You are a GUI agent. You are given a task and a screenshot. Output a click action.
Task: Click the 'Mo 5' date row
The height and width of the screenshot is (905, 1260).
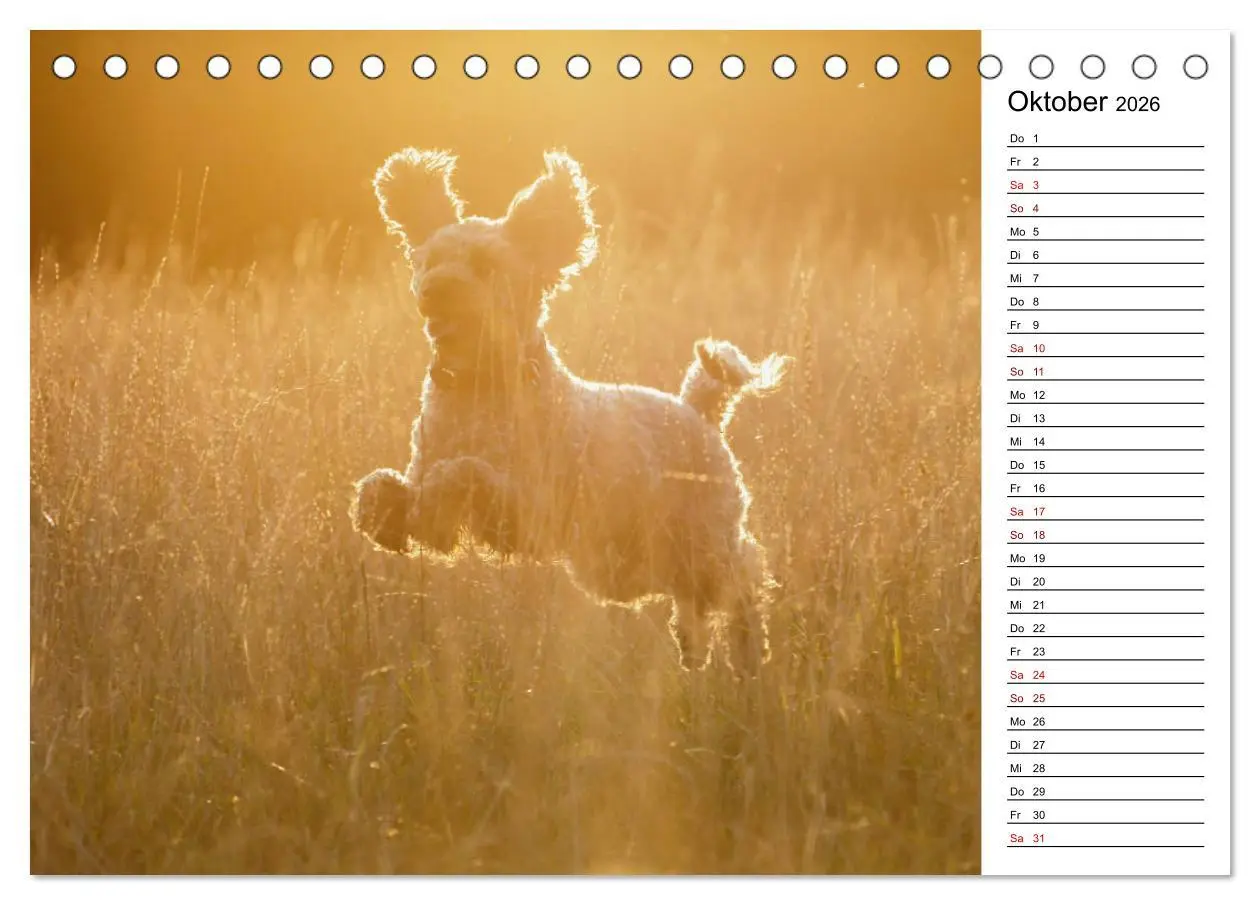(x=1105, y=231)
